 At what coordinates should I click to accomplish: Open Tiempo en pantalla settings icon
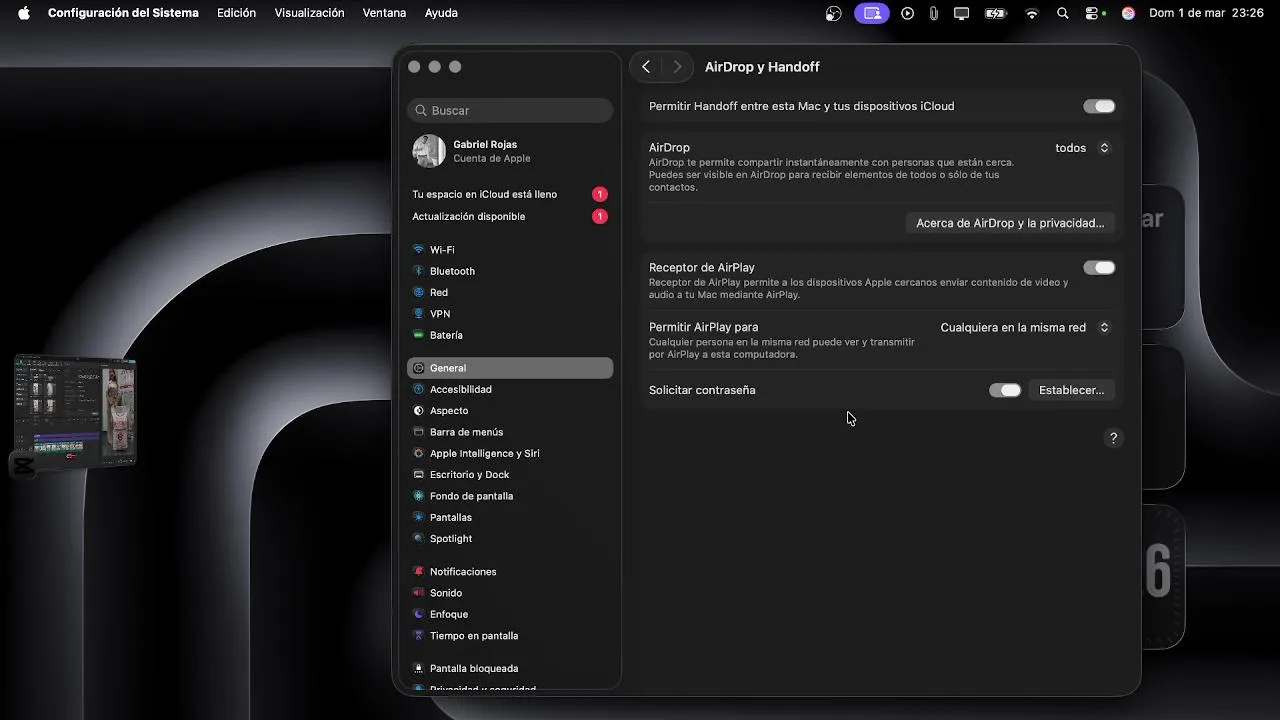click(418, 636)
